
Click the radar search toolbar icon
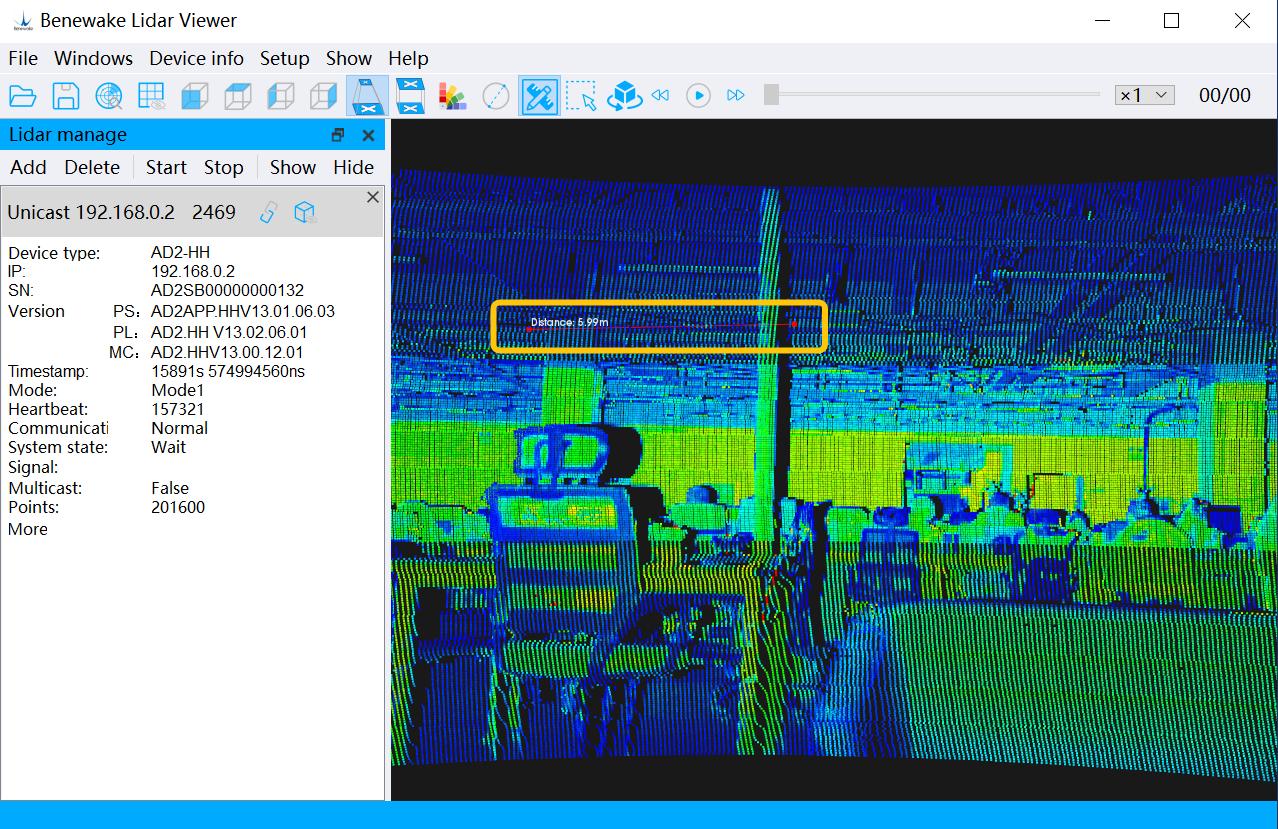(x=109, y=96)
